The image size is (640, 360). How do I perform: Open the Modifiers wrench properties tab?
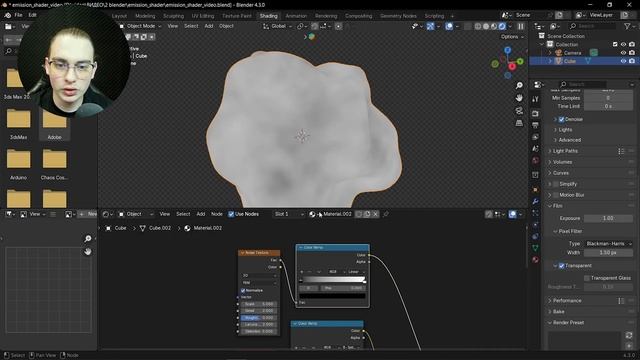point(535,201)
